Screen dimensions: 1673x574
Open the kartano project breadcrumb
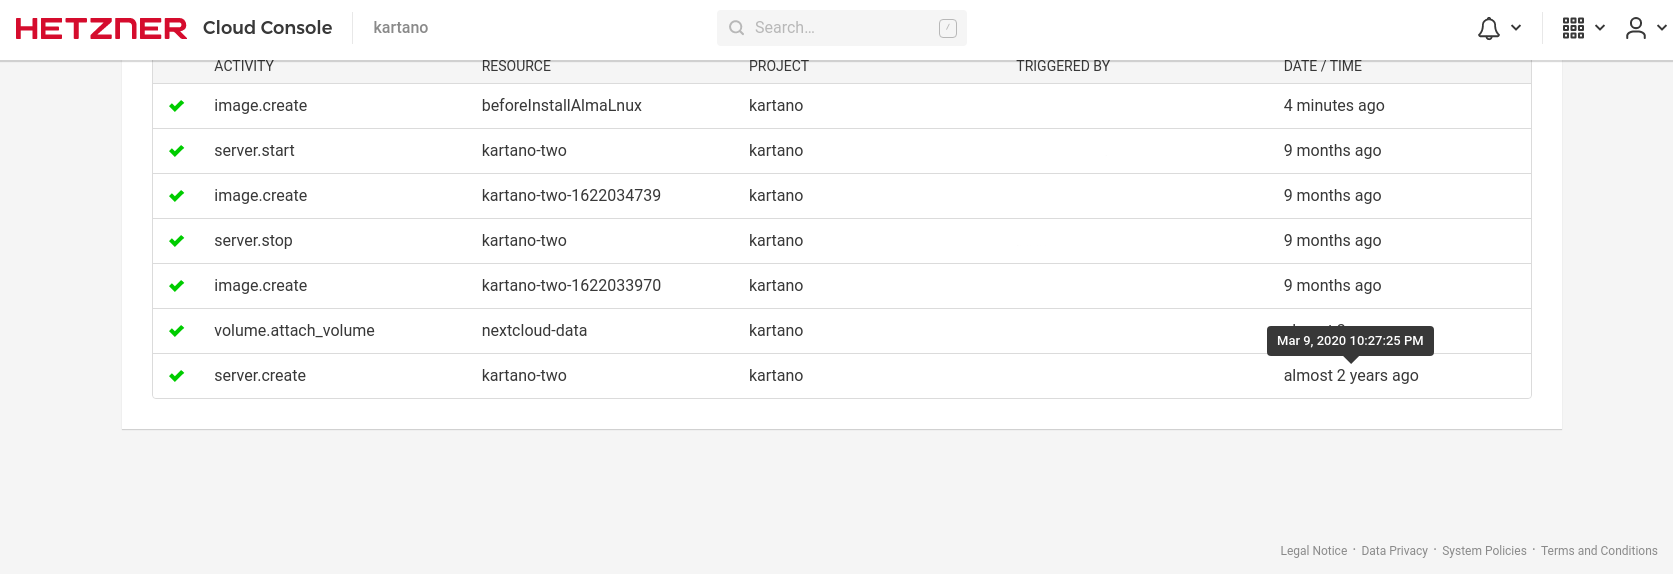[400, 28]
